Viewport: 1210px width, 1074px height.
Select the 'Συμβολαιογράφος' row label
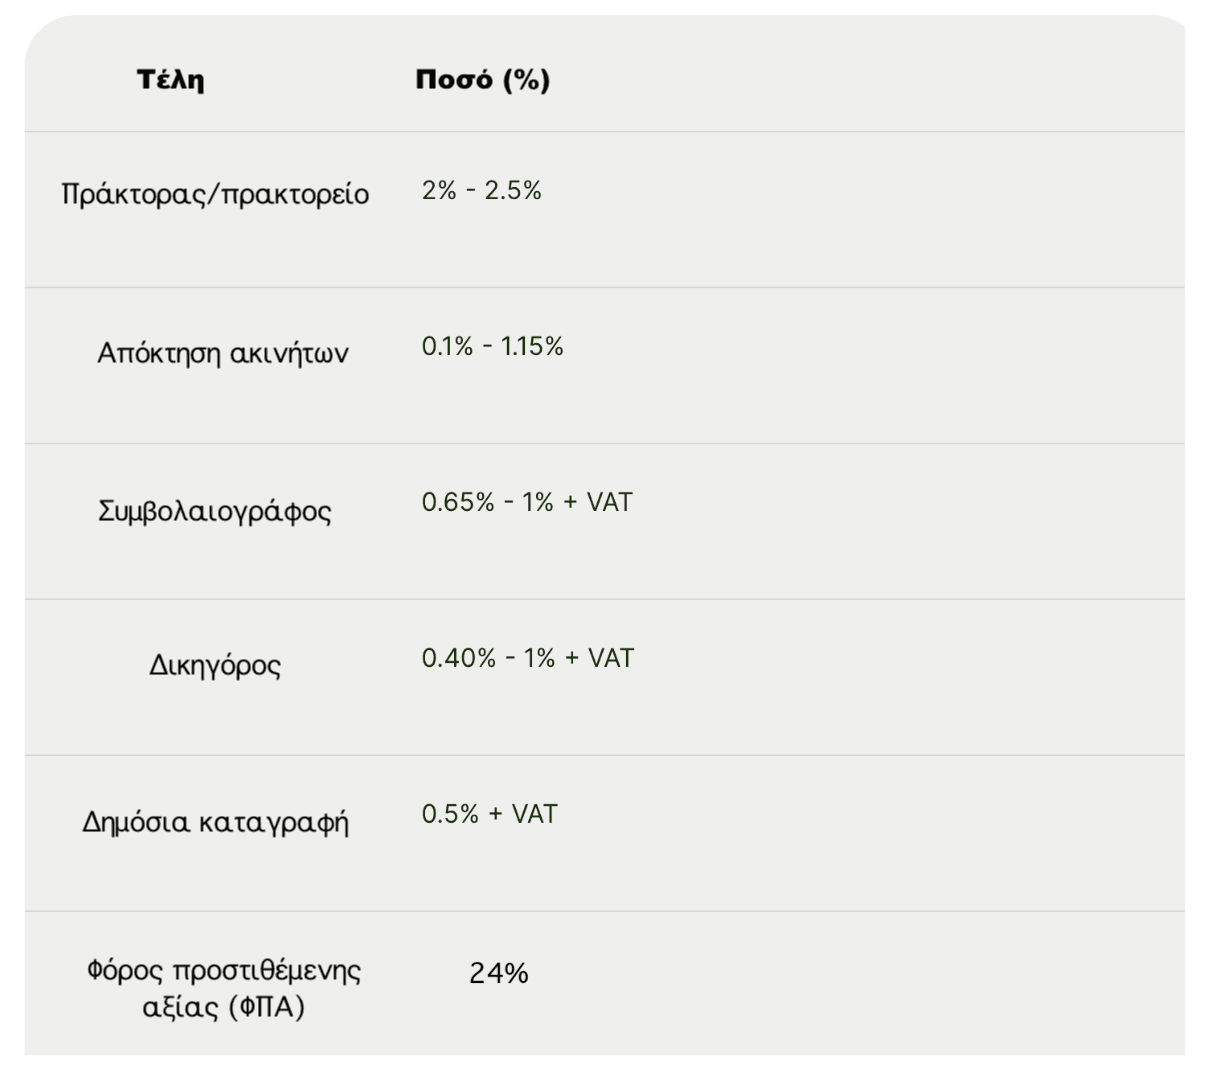(215, 511)
